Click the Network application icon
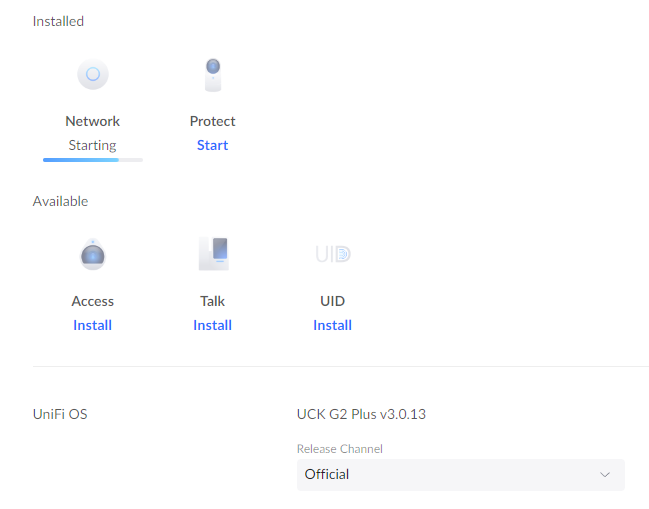Screen dimensions: 649x509 pos(92,74)
